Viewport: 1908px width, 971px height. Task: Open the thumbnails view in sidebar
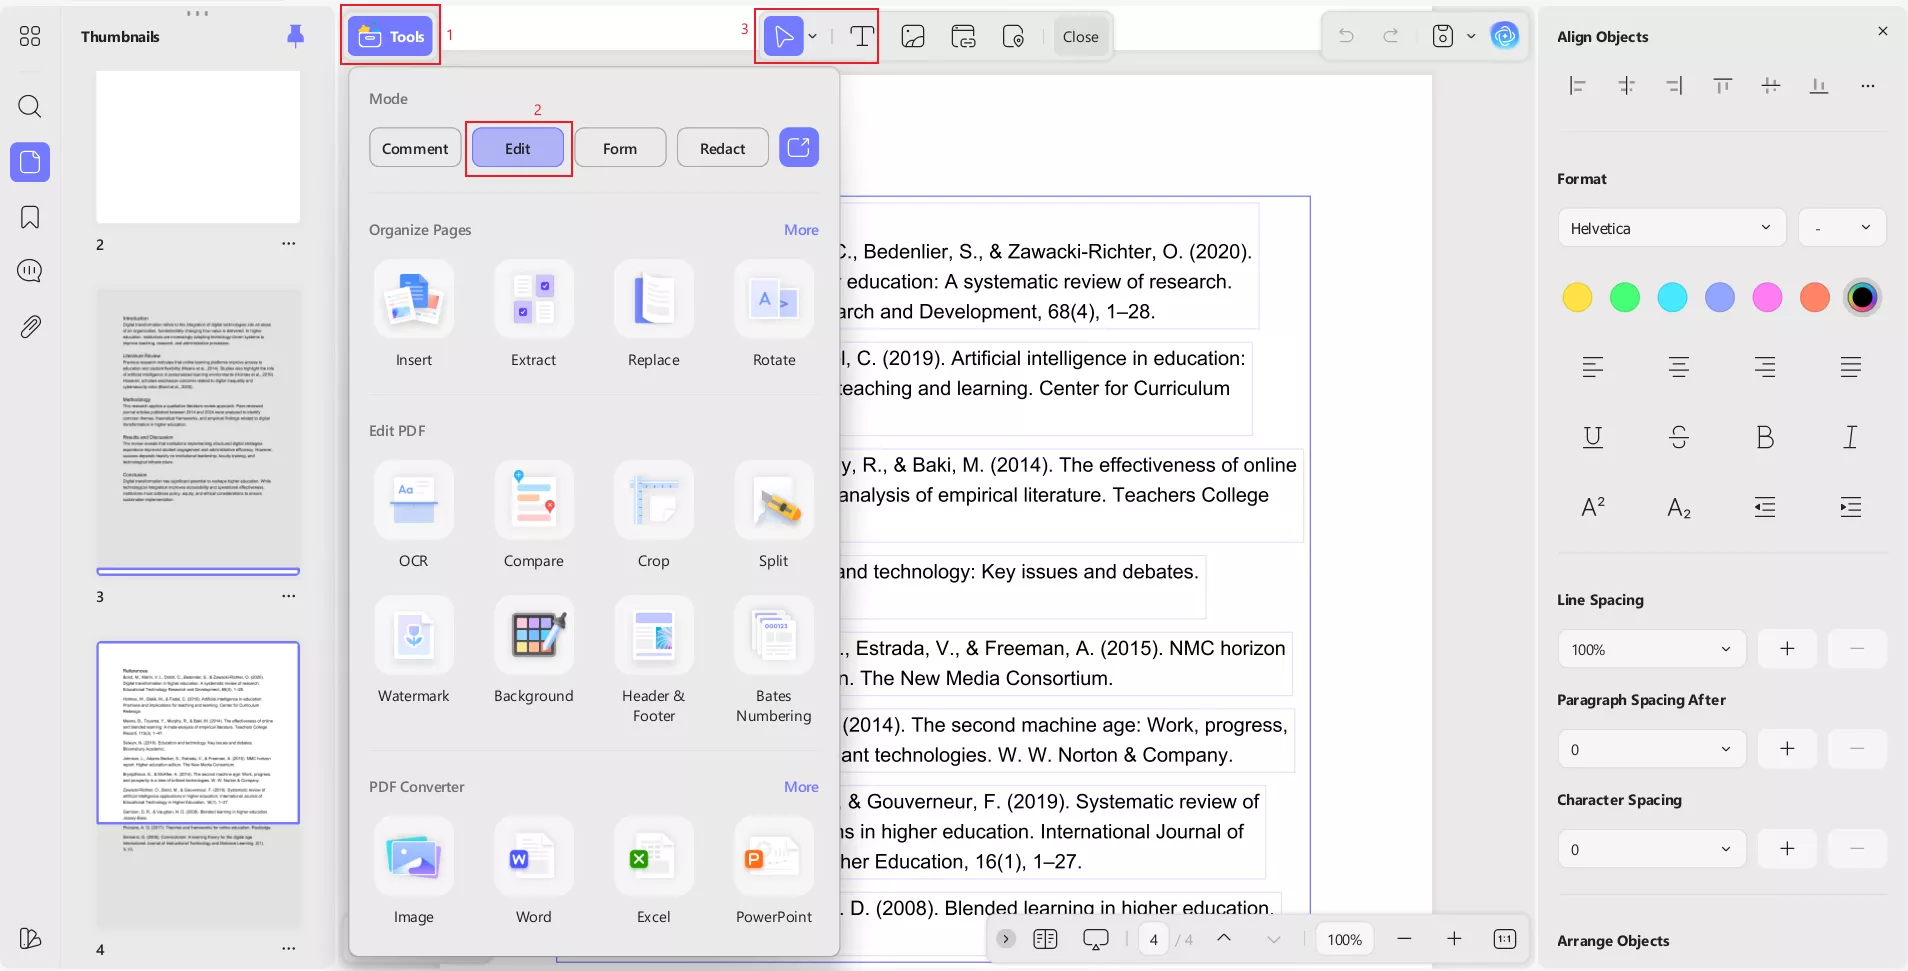30,162
